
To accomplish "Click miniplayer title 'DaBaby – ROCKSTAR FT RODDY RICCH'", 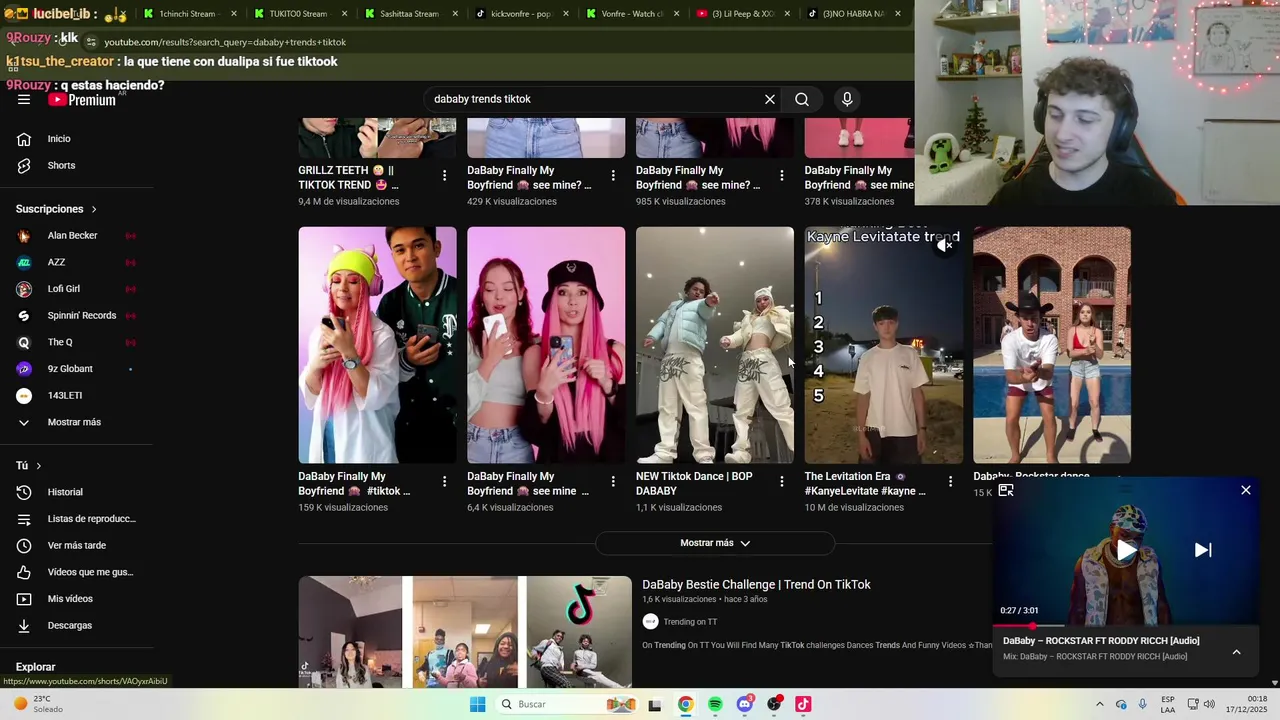I will [x=1101, y=641].
